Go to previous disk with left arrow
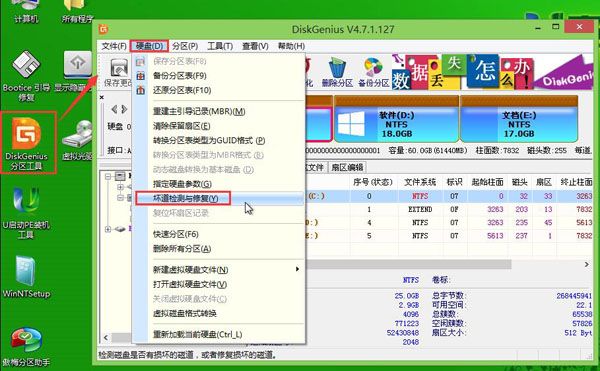Screen dimensions: 600x371 click(114, 109)
